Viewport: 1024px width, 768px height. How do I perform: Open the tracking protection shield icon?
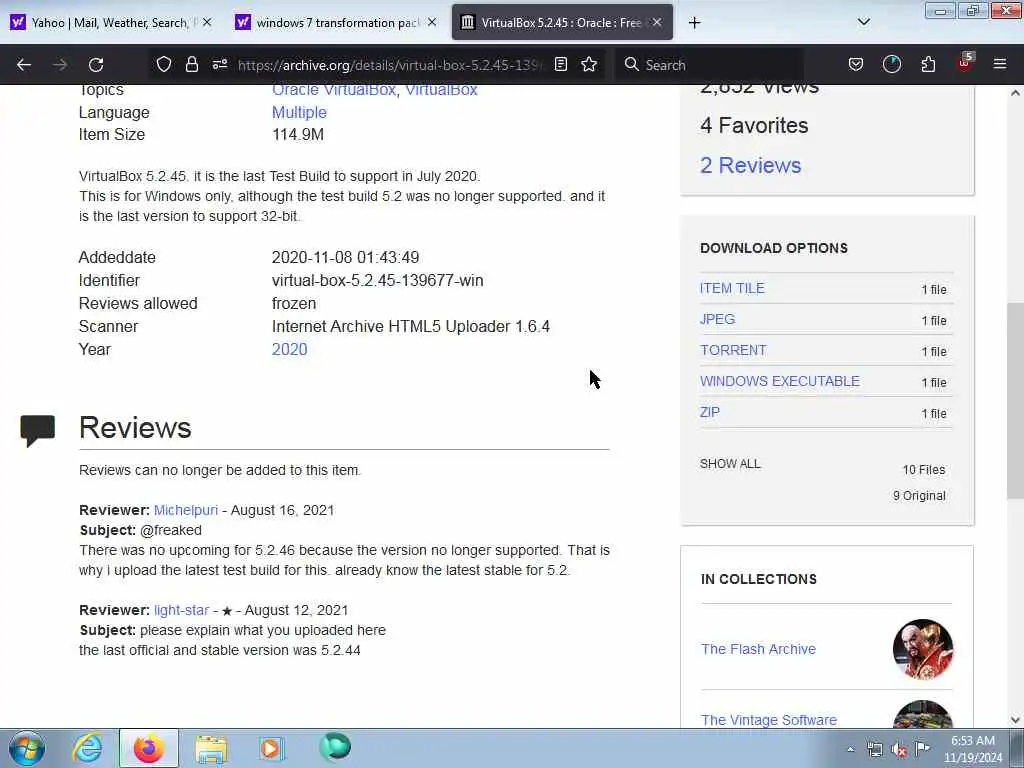(164, 64)
